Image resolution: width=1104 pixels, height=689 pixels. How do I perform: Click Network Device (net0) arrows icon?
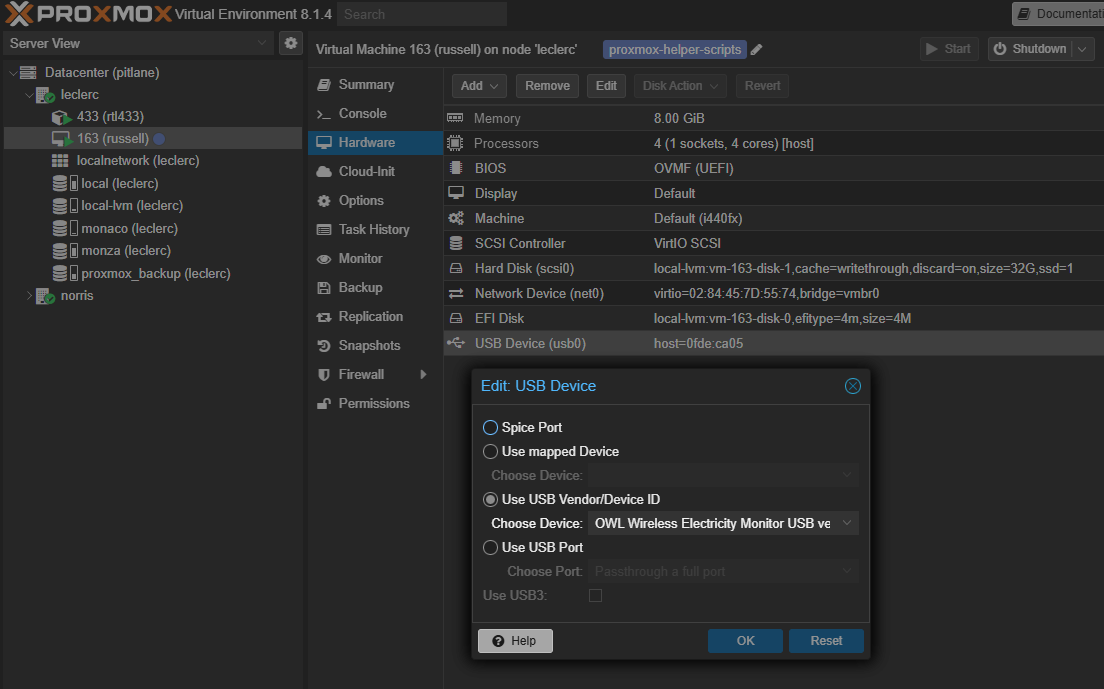(456, 293)
